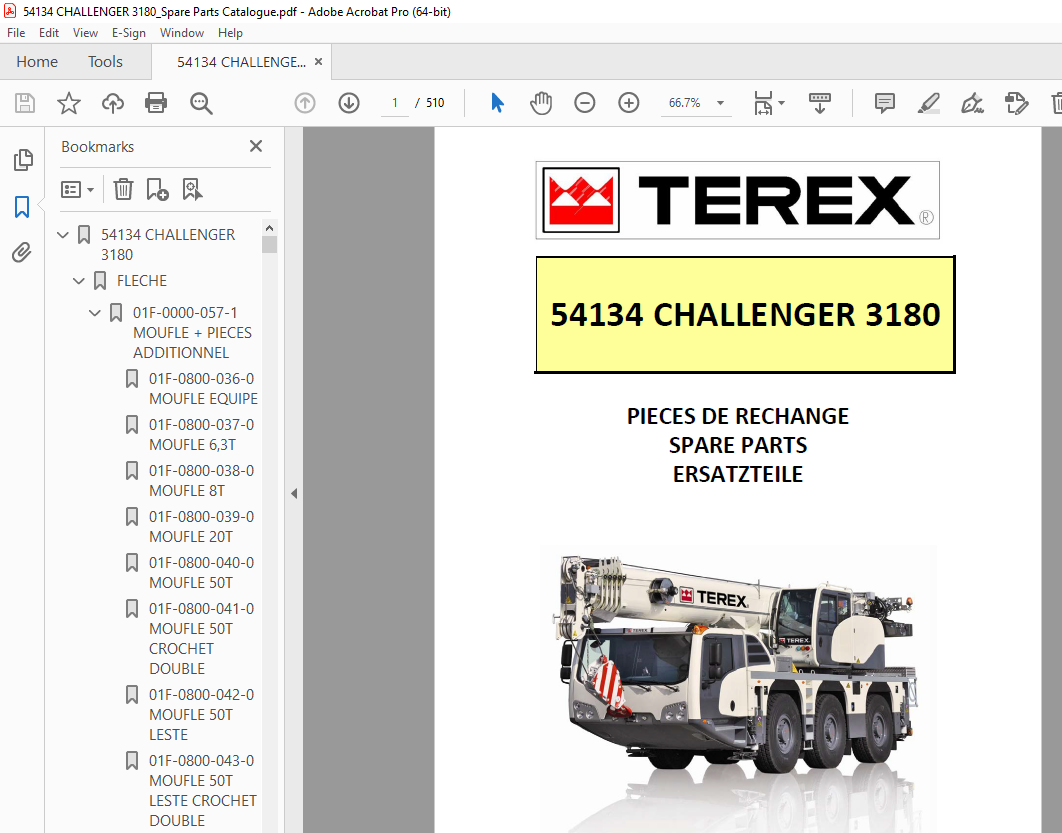Click the page number input field

(x=395, y=103)
